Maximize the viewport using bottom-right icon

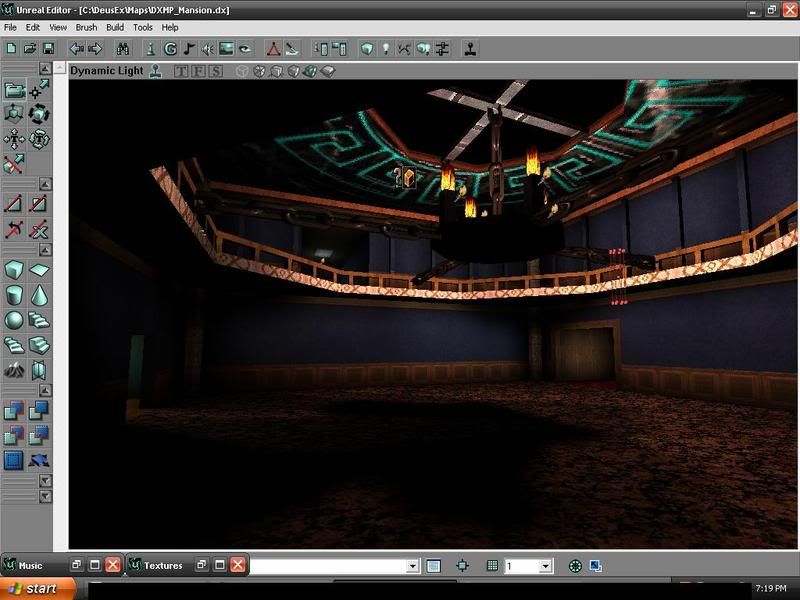click(x=595, y=565)
